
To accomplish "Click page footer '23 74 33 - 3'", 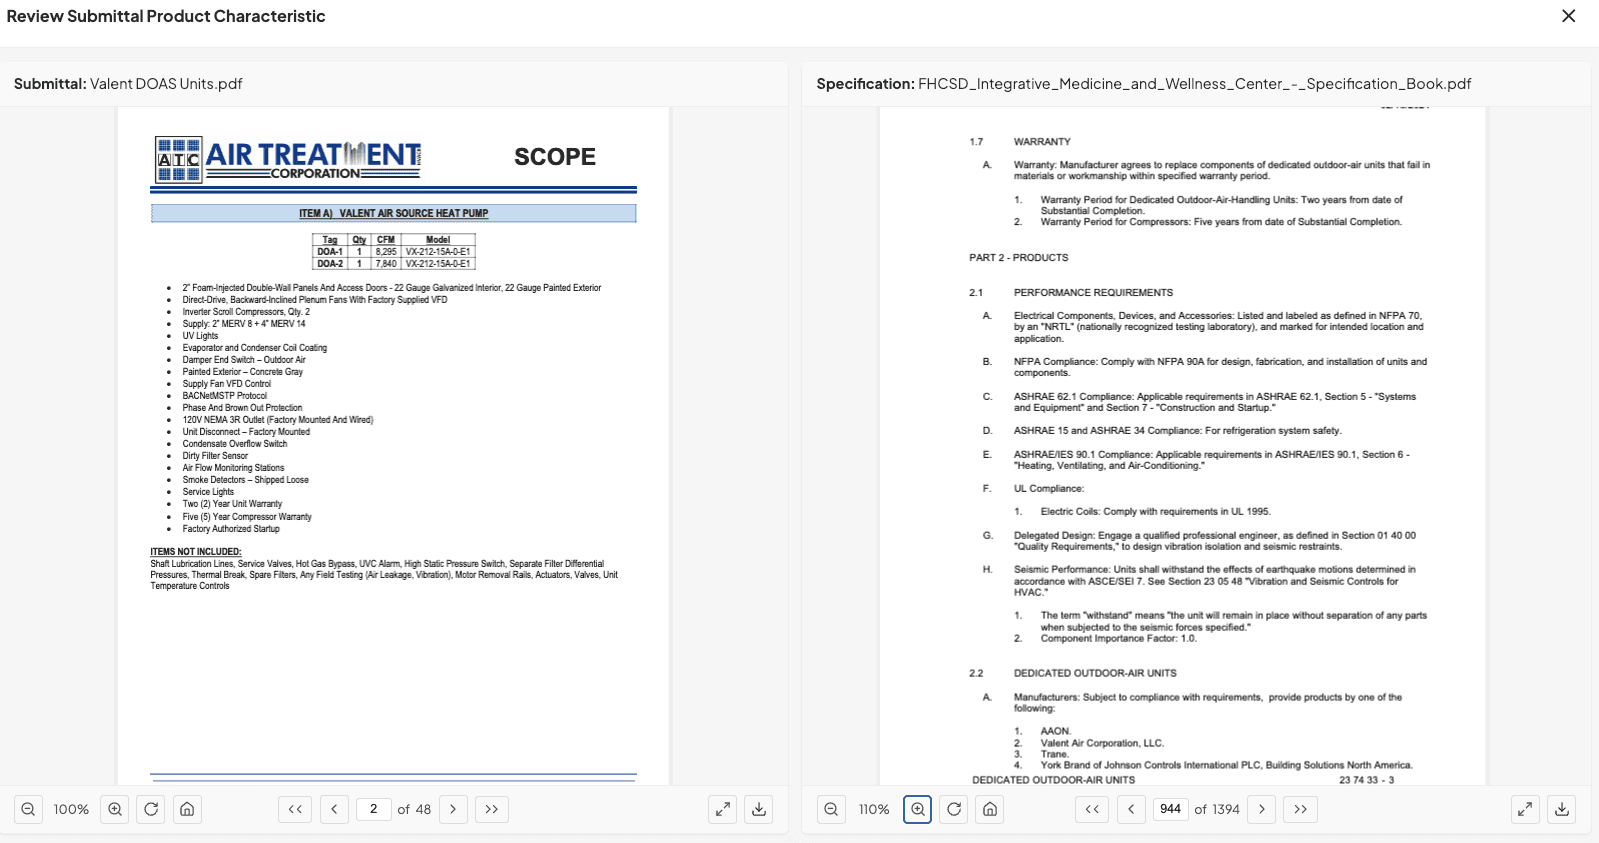I will coord(1366,780).
